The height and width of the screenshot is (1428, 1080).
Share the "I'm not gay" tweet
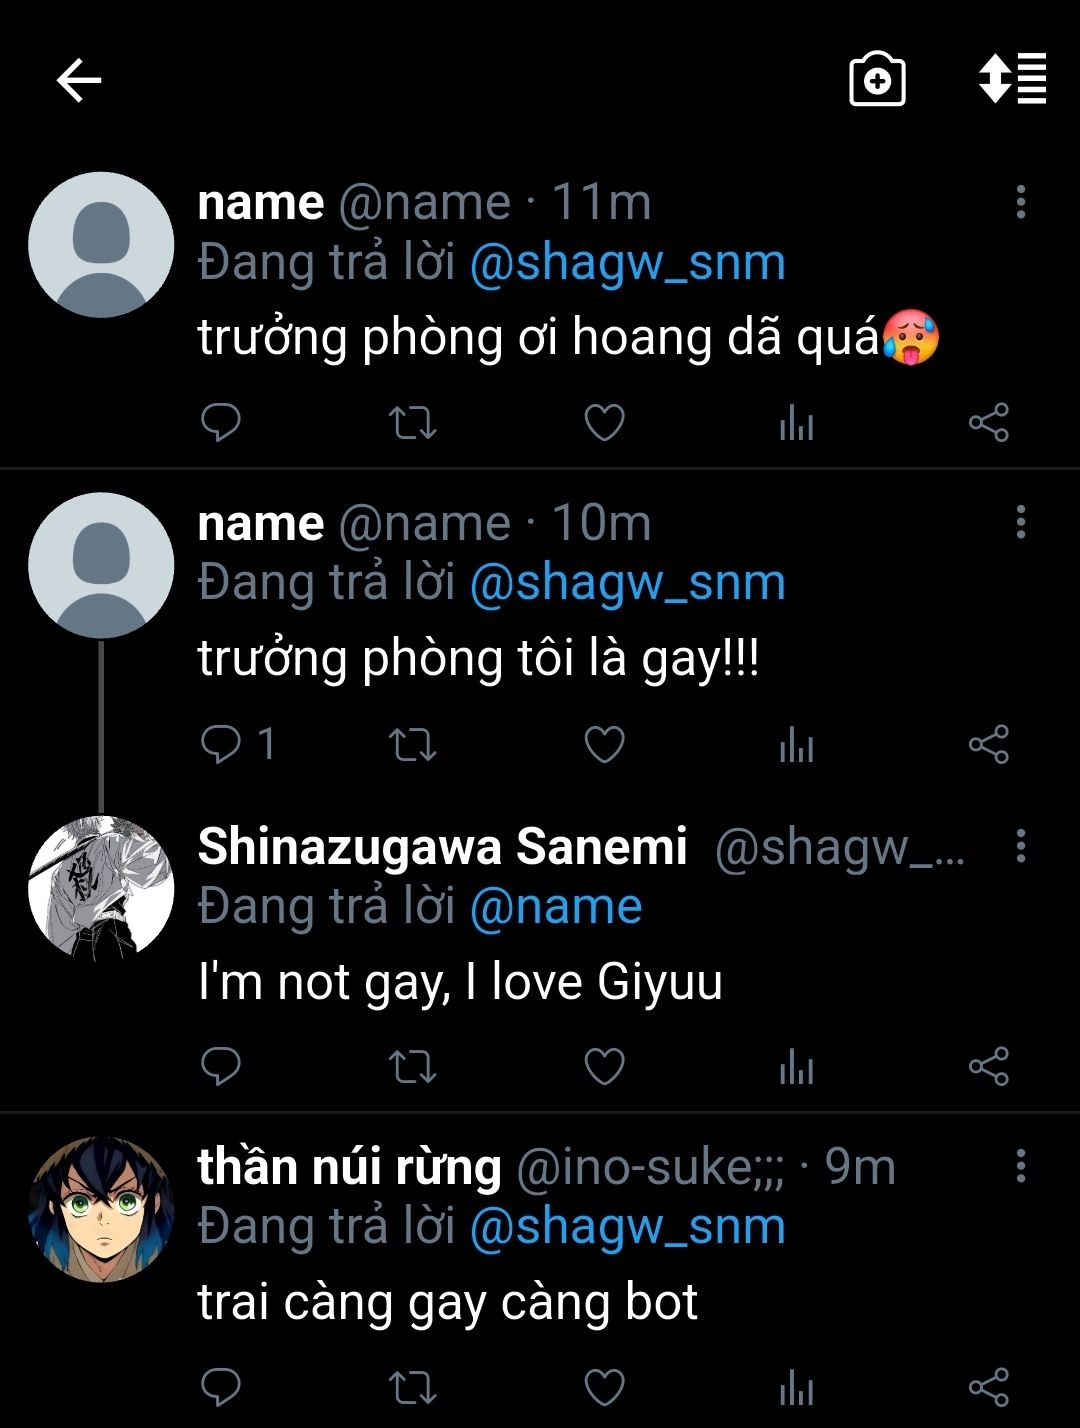pos(988,1066)
